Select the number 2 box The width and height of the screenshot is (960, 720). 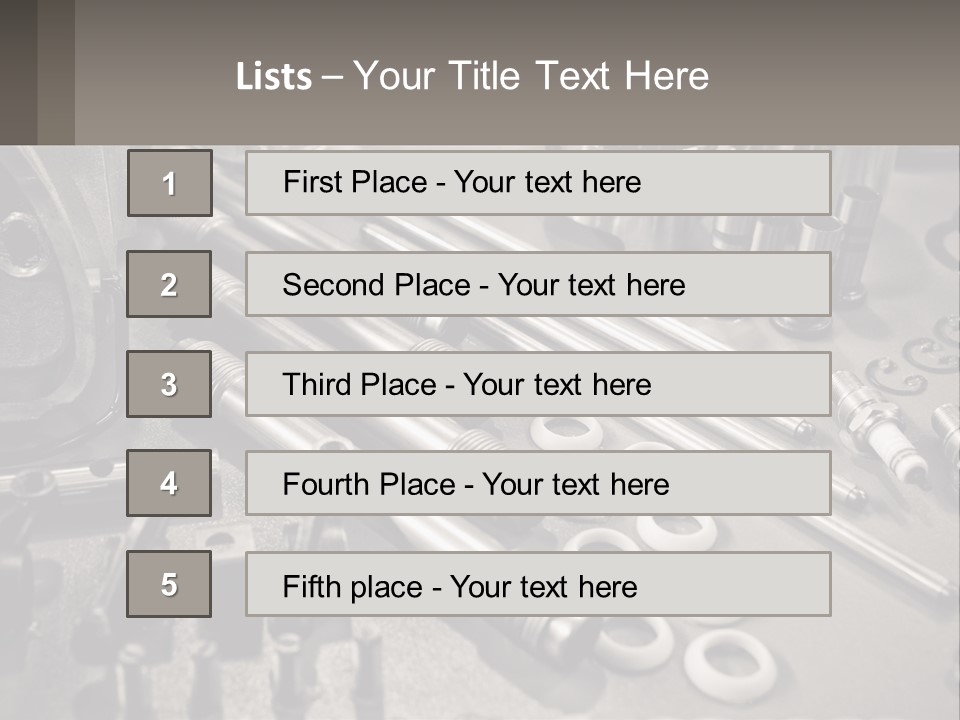point(169,284)
